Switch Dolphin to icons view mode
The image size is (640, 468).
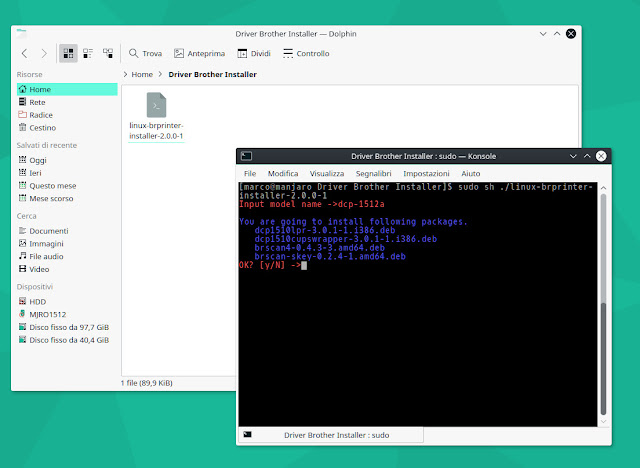tap(68, 53)
